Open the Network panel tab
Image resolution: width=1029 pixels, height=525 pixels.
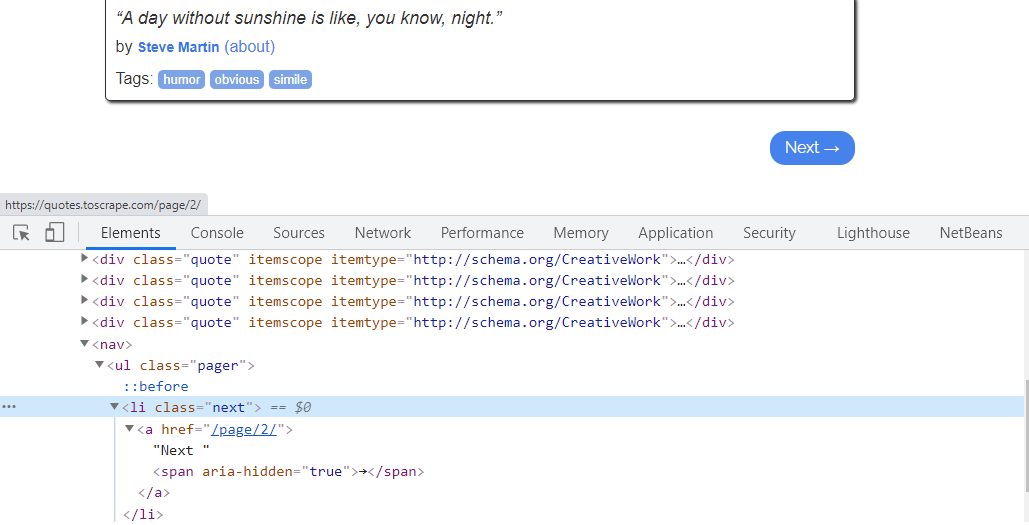tap(383, 233)
